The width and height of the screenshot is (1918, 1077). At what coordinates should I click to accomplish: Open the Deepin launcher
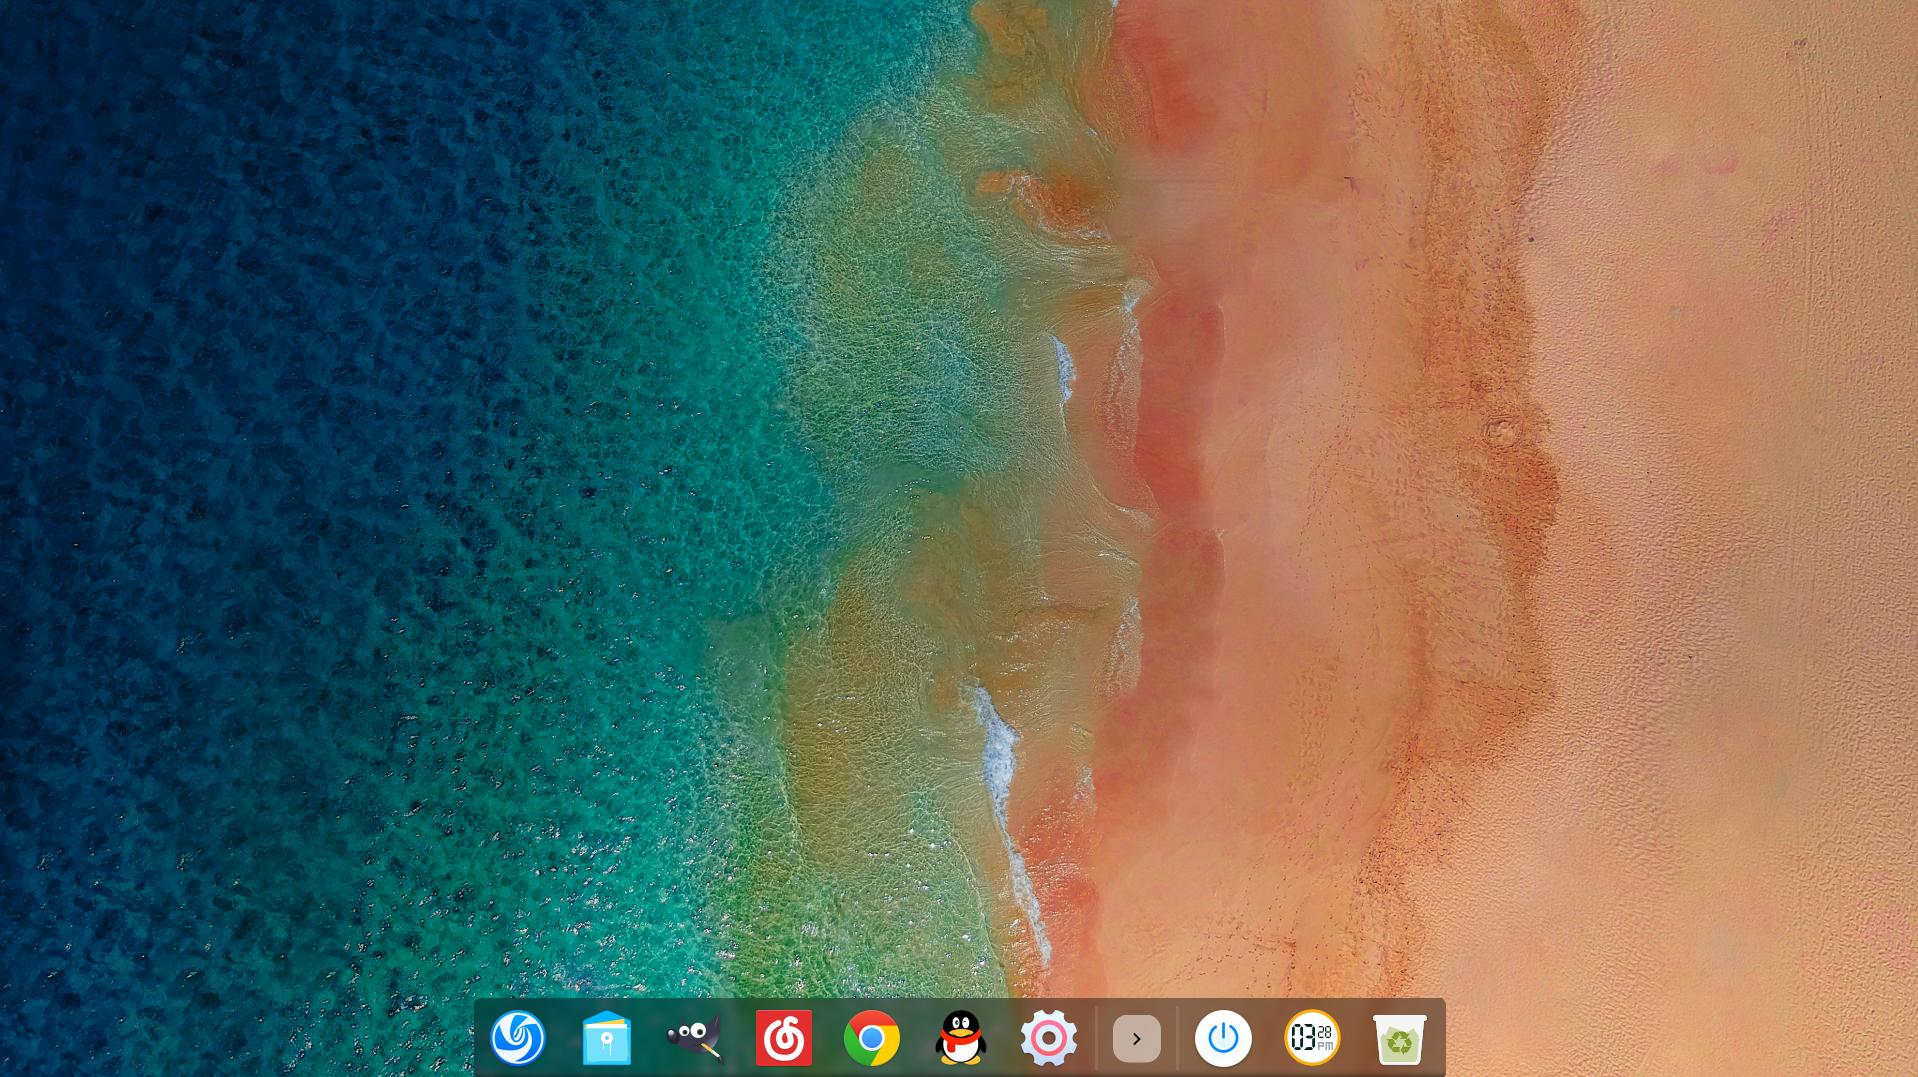pos(518,1038)
